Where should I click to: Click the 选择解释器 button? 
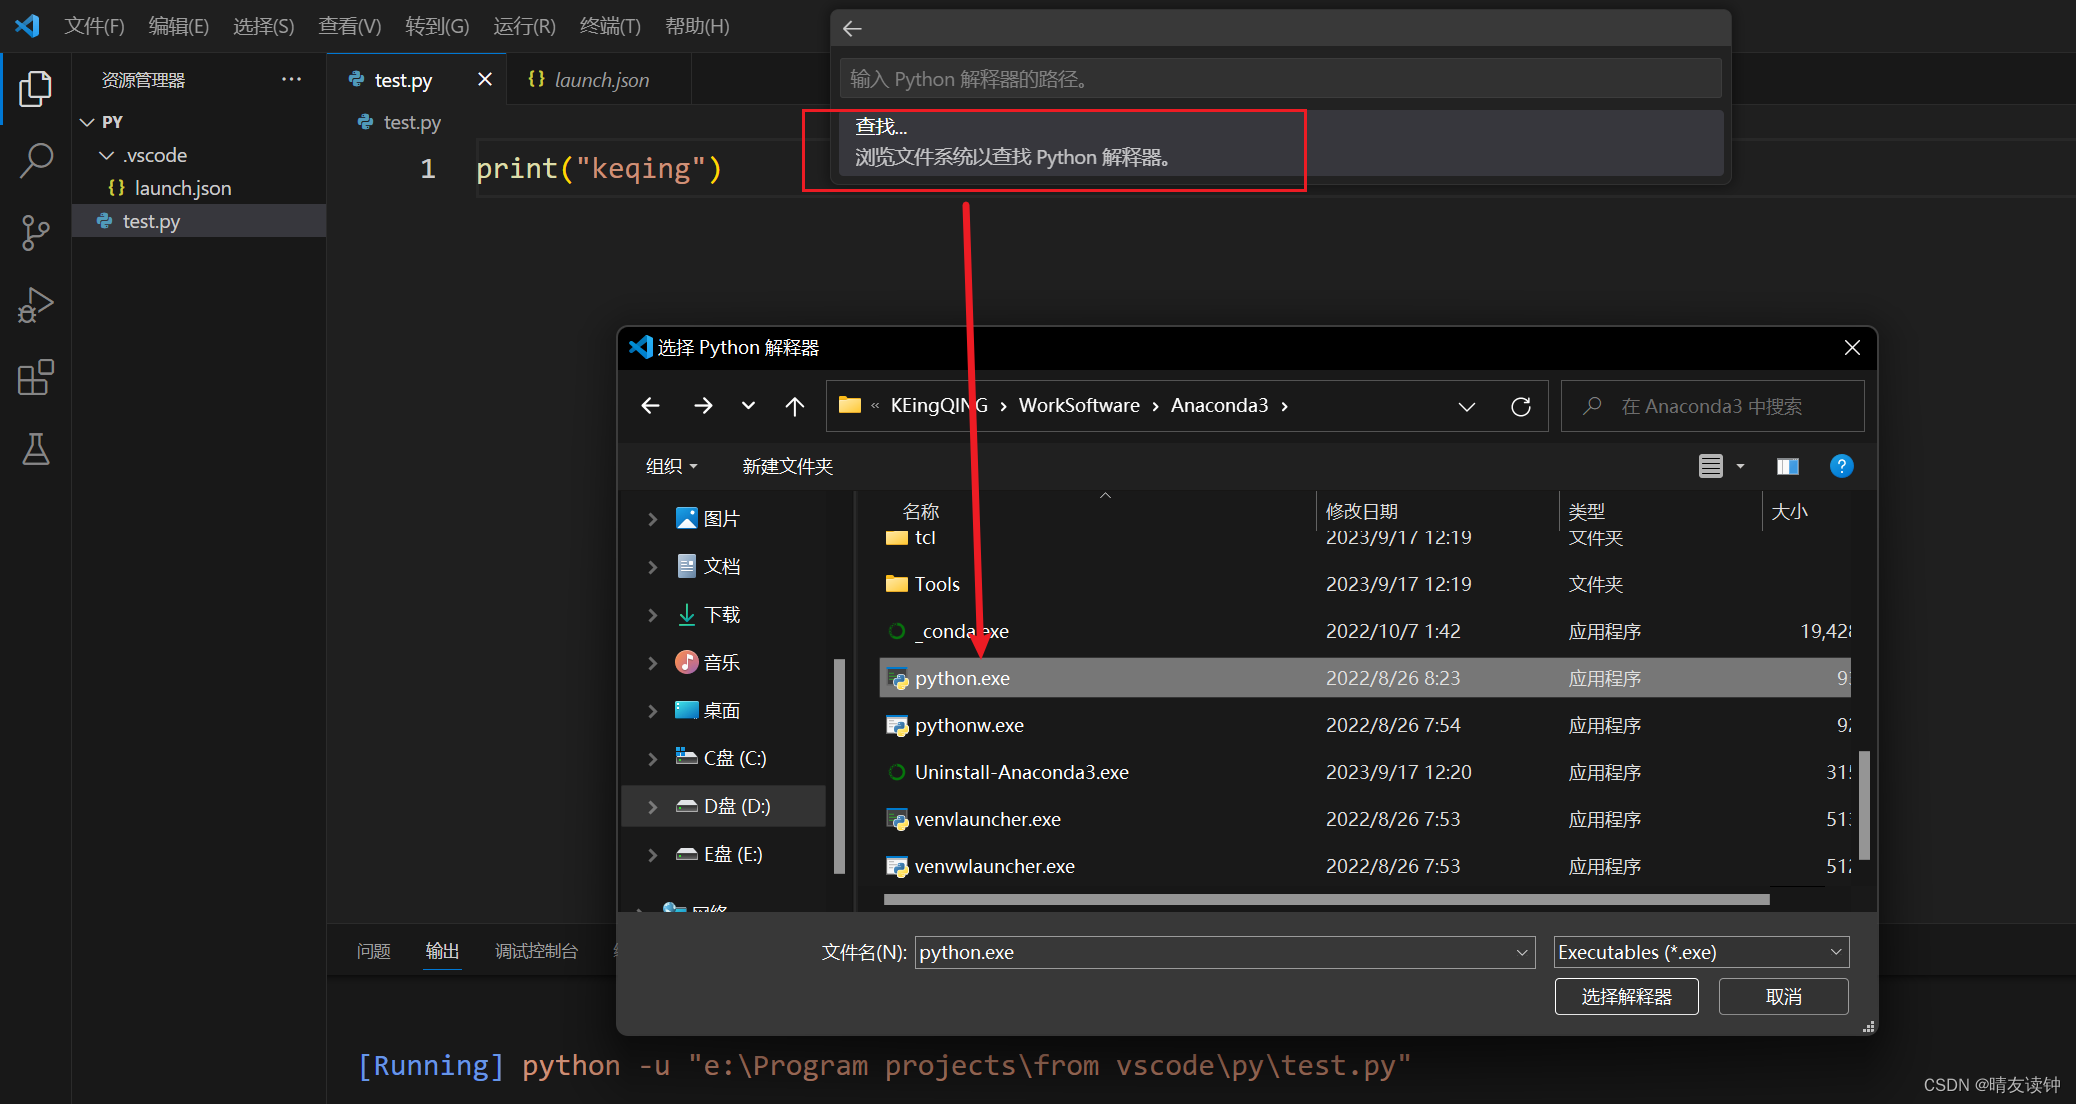1626,996
